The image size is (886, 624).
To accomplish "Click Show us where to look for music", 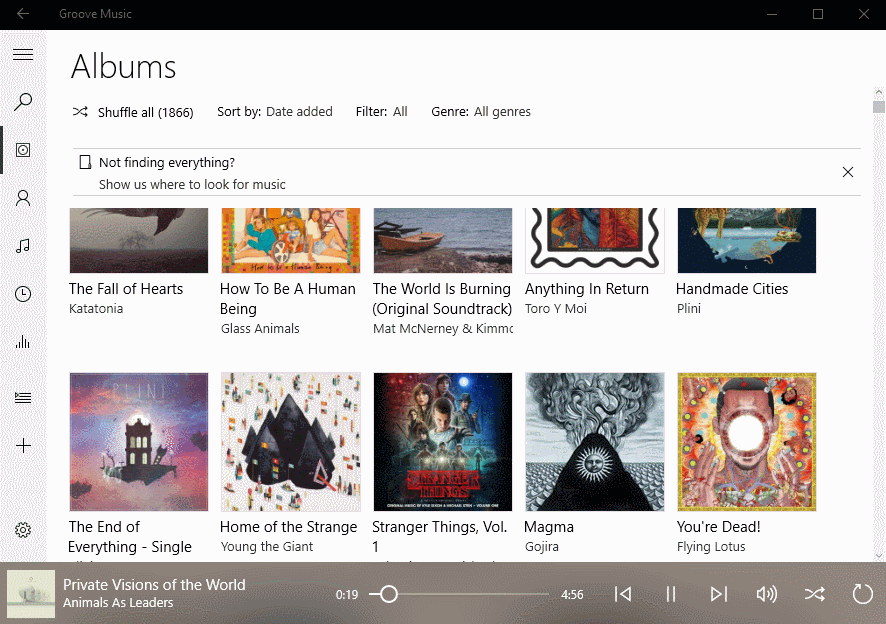I will (192, 184).
